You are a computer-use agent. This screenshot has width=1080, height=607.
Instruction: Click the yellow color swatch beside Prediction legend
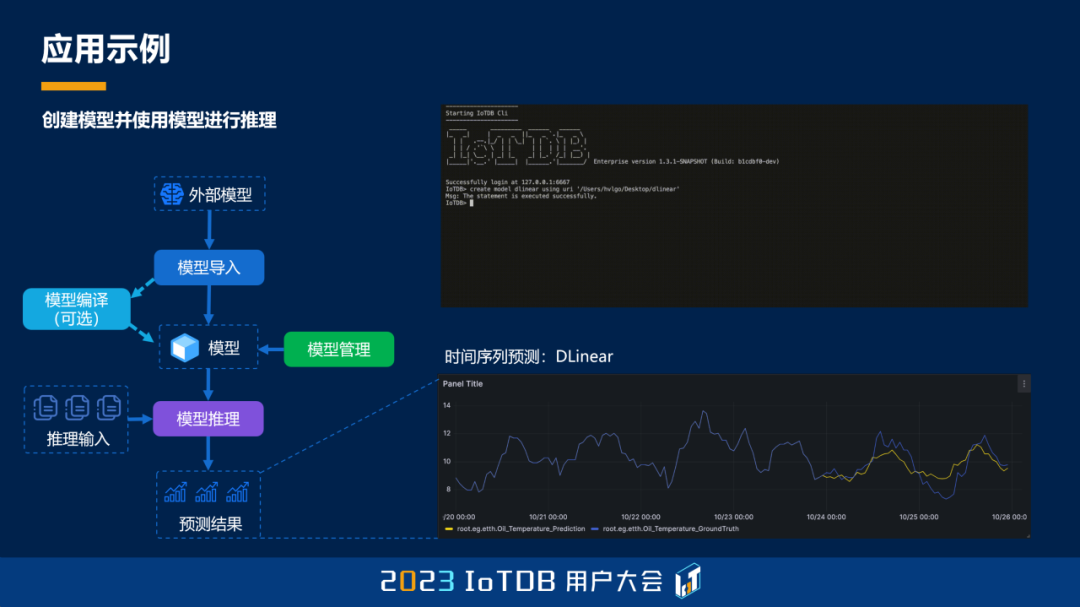tap(448, 526)
